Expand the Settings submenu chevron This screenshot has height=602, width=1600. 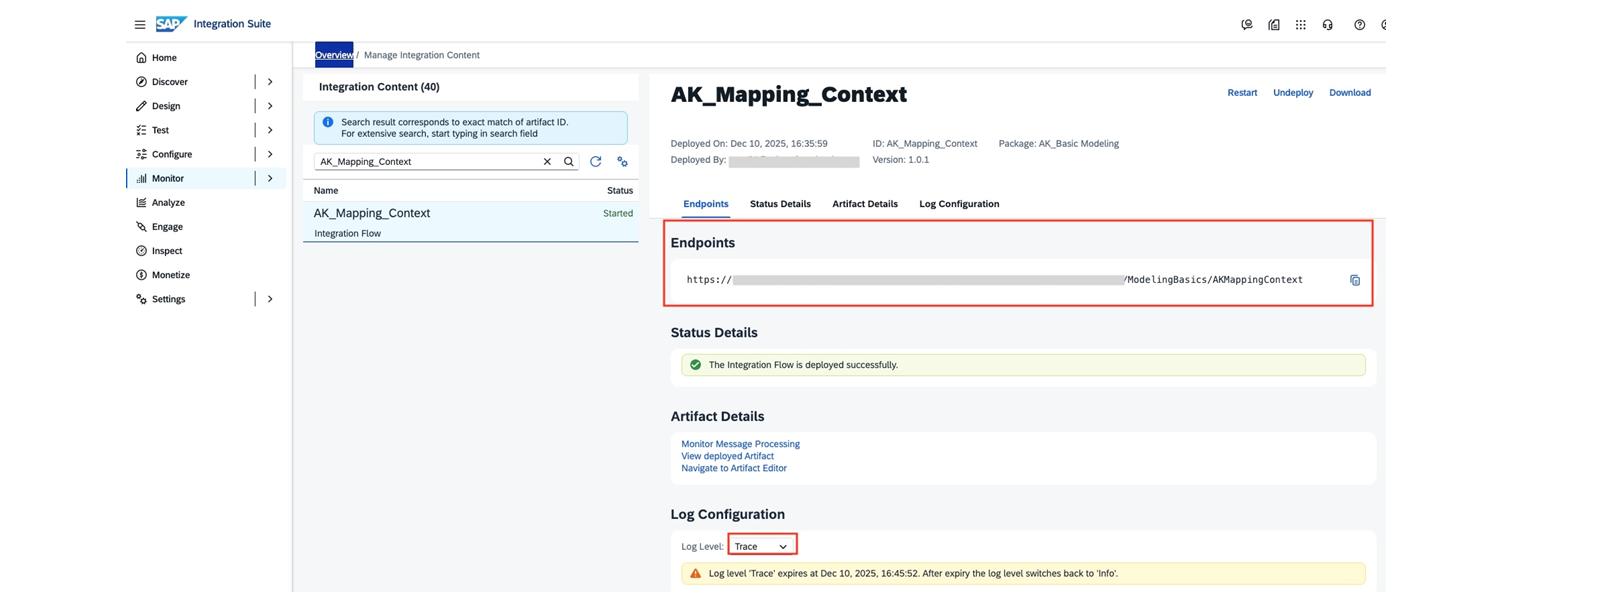270,299
